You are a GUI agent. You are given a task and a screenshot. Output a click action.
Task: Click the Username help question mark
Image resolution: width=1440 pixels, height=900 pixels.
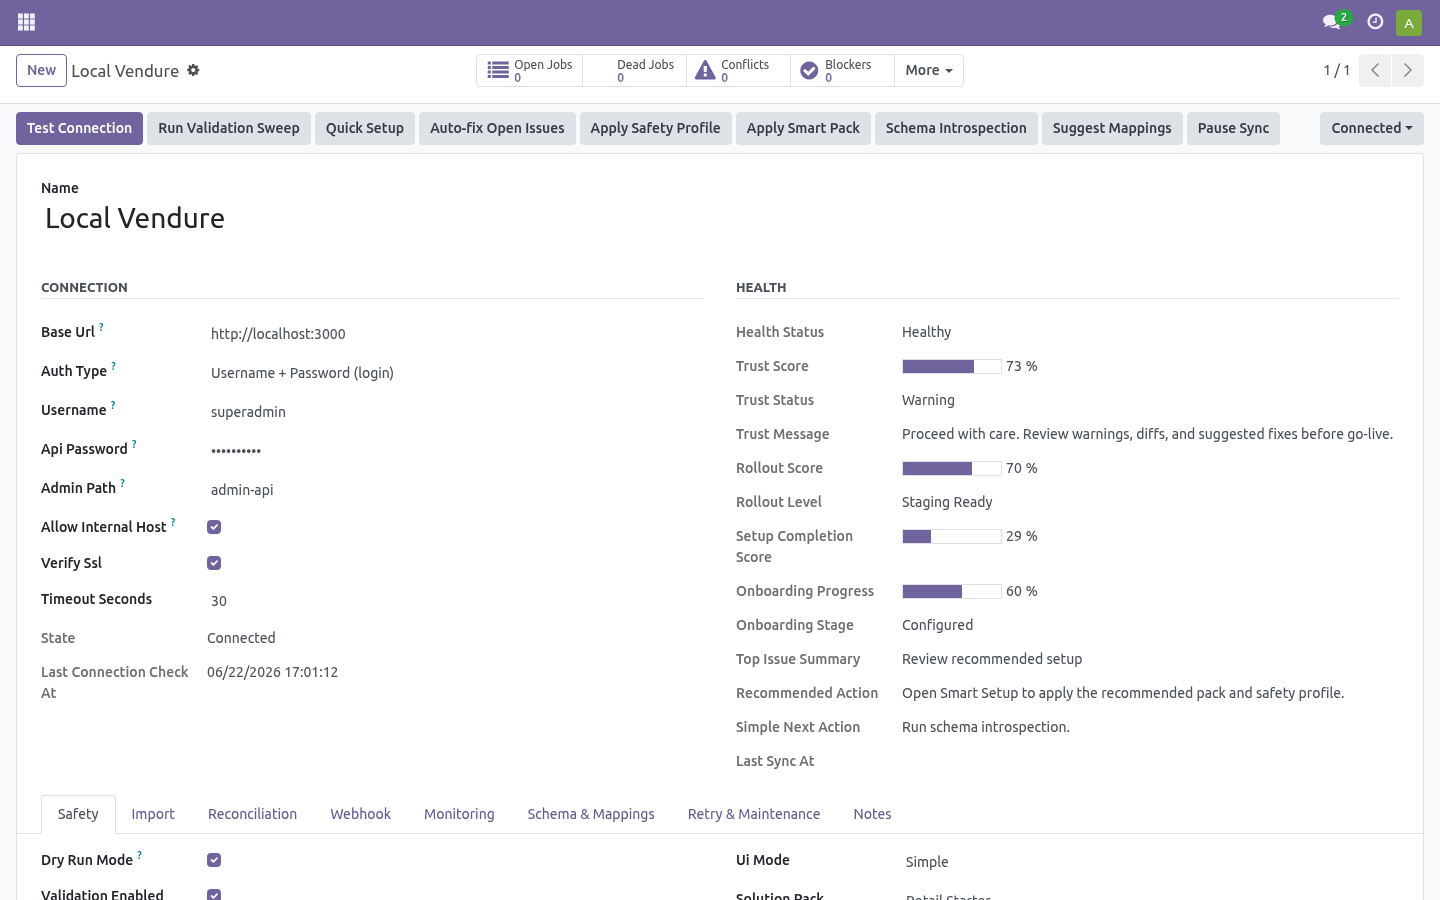113,405
